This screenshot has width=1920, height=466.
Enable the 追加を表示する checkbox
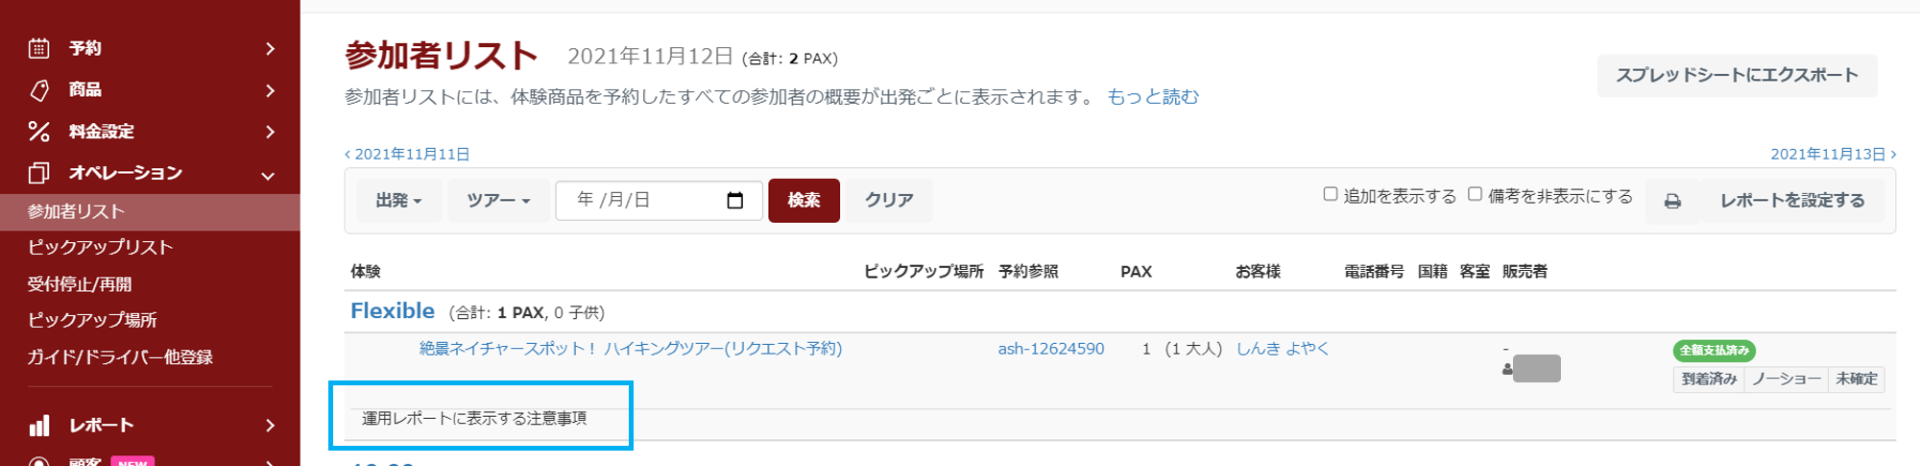1330,194
